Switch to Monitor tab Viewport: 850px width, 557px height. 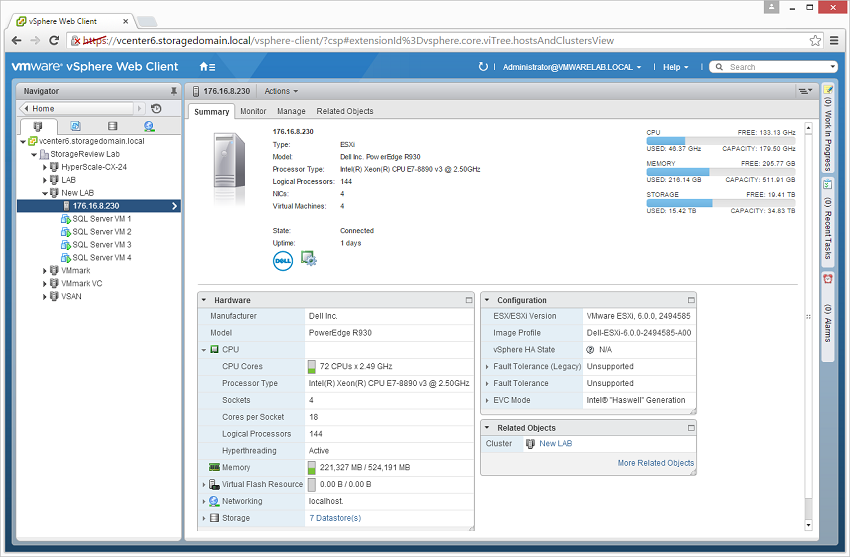(x=253, y=111)
